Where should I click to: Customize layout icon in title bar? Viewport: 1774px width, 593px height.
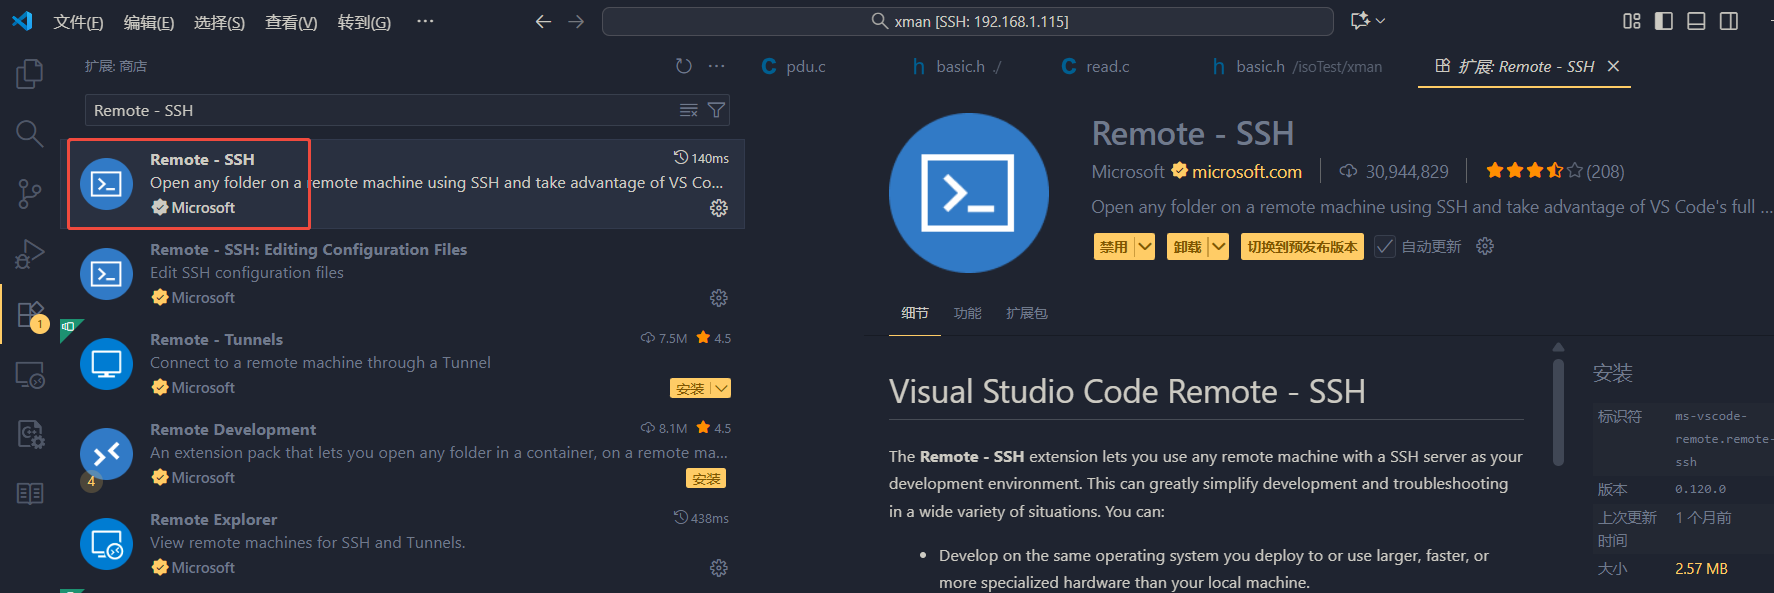click(x=1632, y=21)
